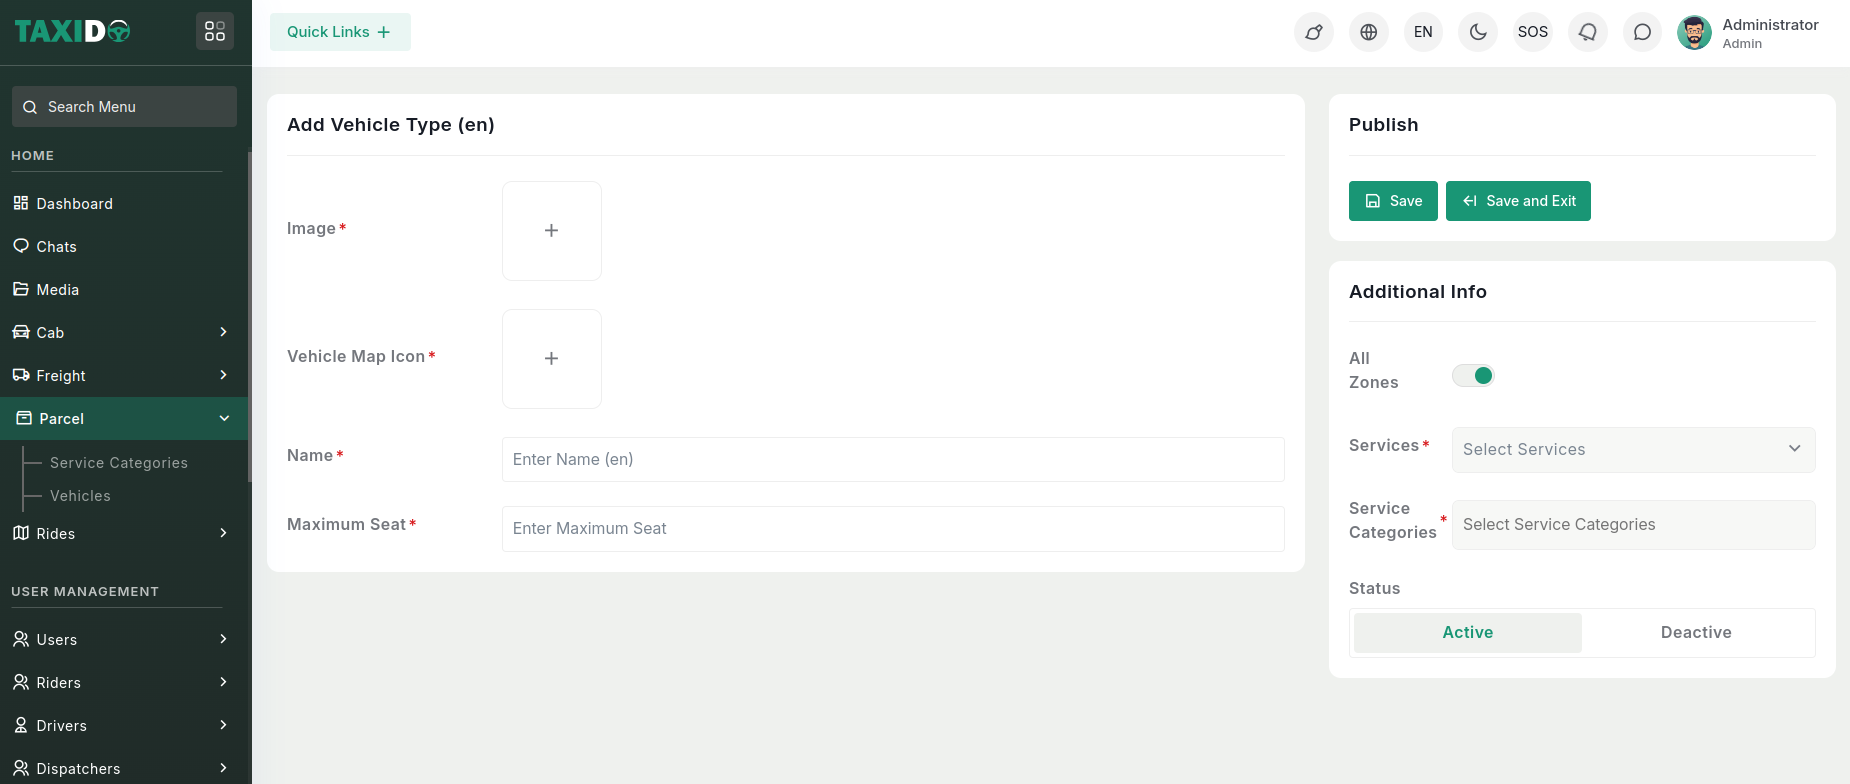Image resolution: width=1850 pixels, height=784 pixels.
Task: Open the Select Services dropdown
Action: point(1632,450)
